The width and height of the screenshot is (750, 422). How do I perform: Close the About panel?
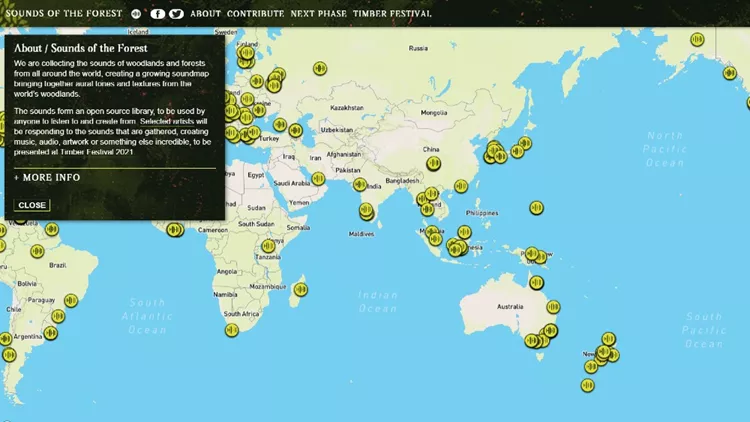coord(32,205)
